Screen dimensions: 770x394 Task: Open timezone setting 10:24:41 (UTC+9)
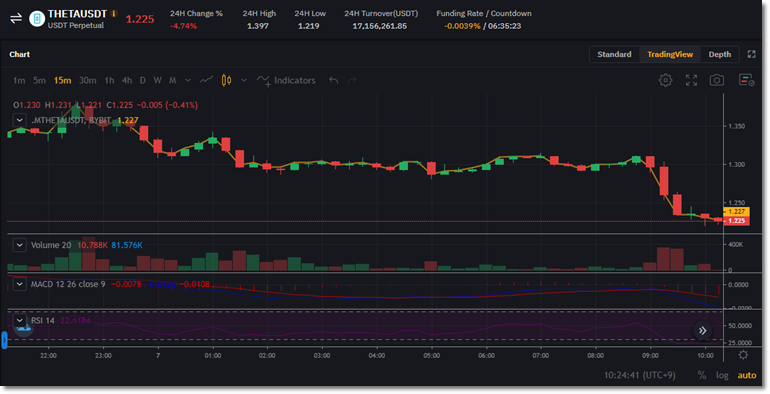pyautogui.click(x=639, y=375)
